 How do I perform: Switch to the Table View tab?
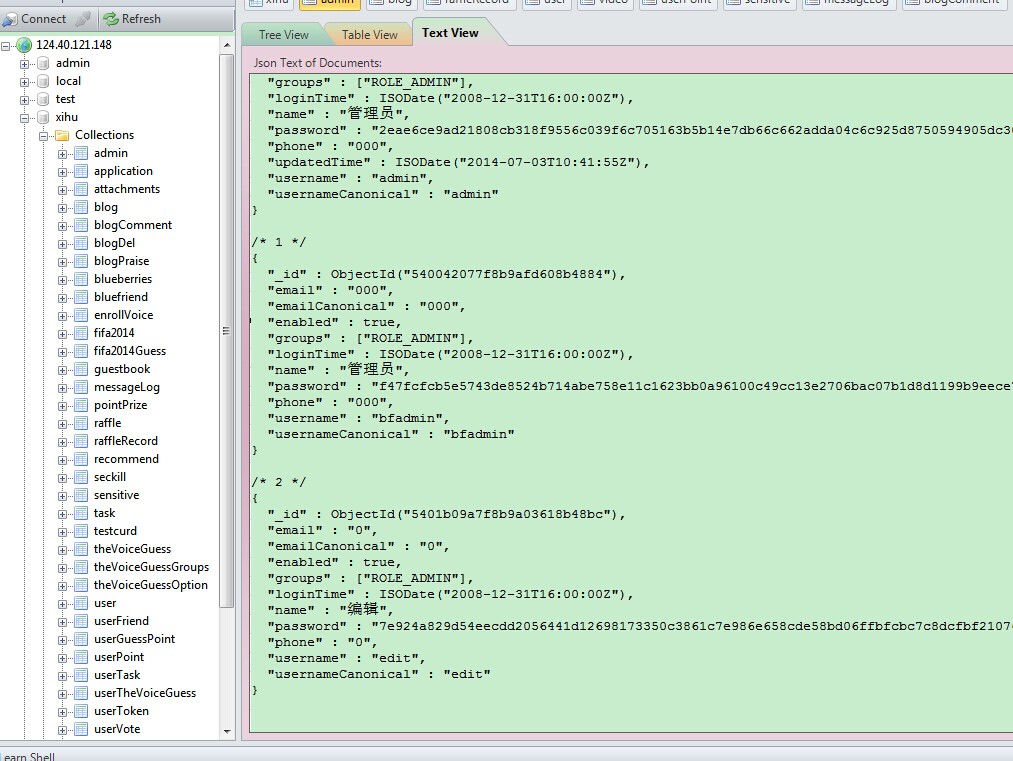point(370,35)
